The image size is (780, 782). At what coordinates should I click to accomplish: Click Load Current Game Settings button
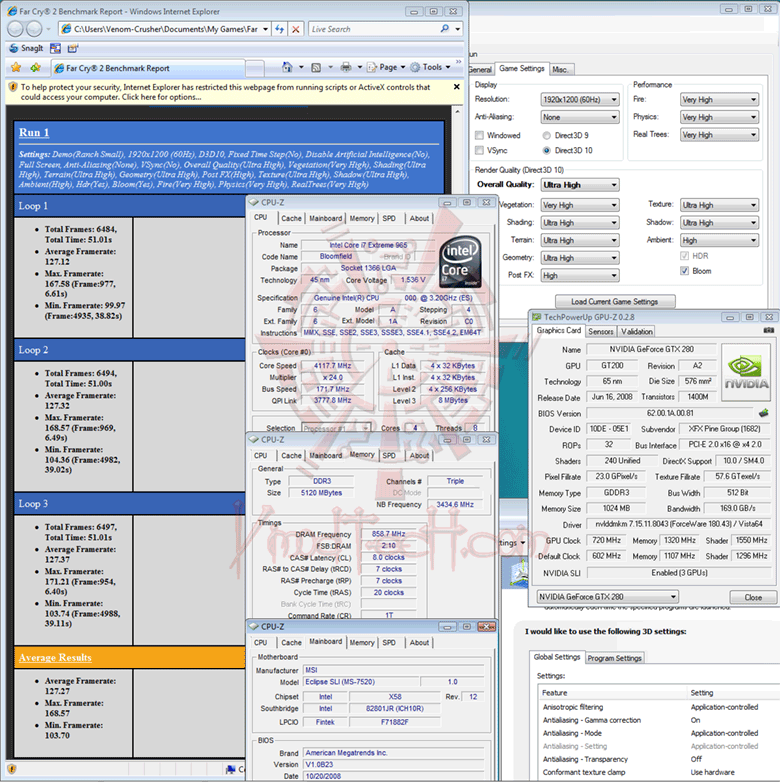coord(614,302)
